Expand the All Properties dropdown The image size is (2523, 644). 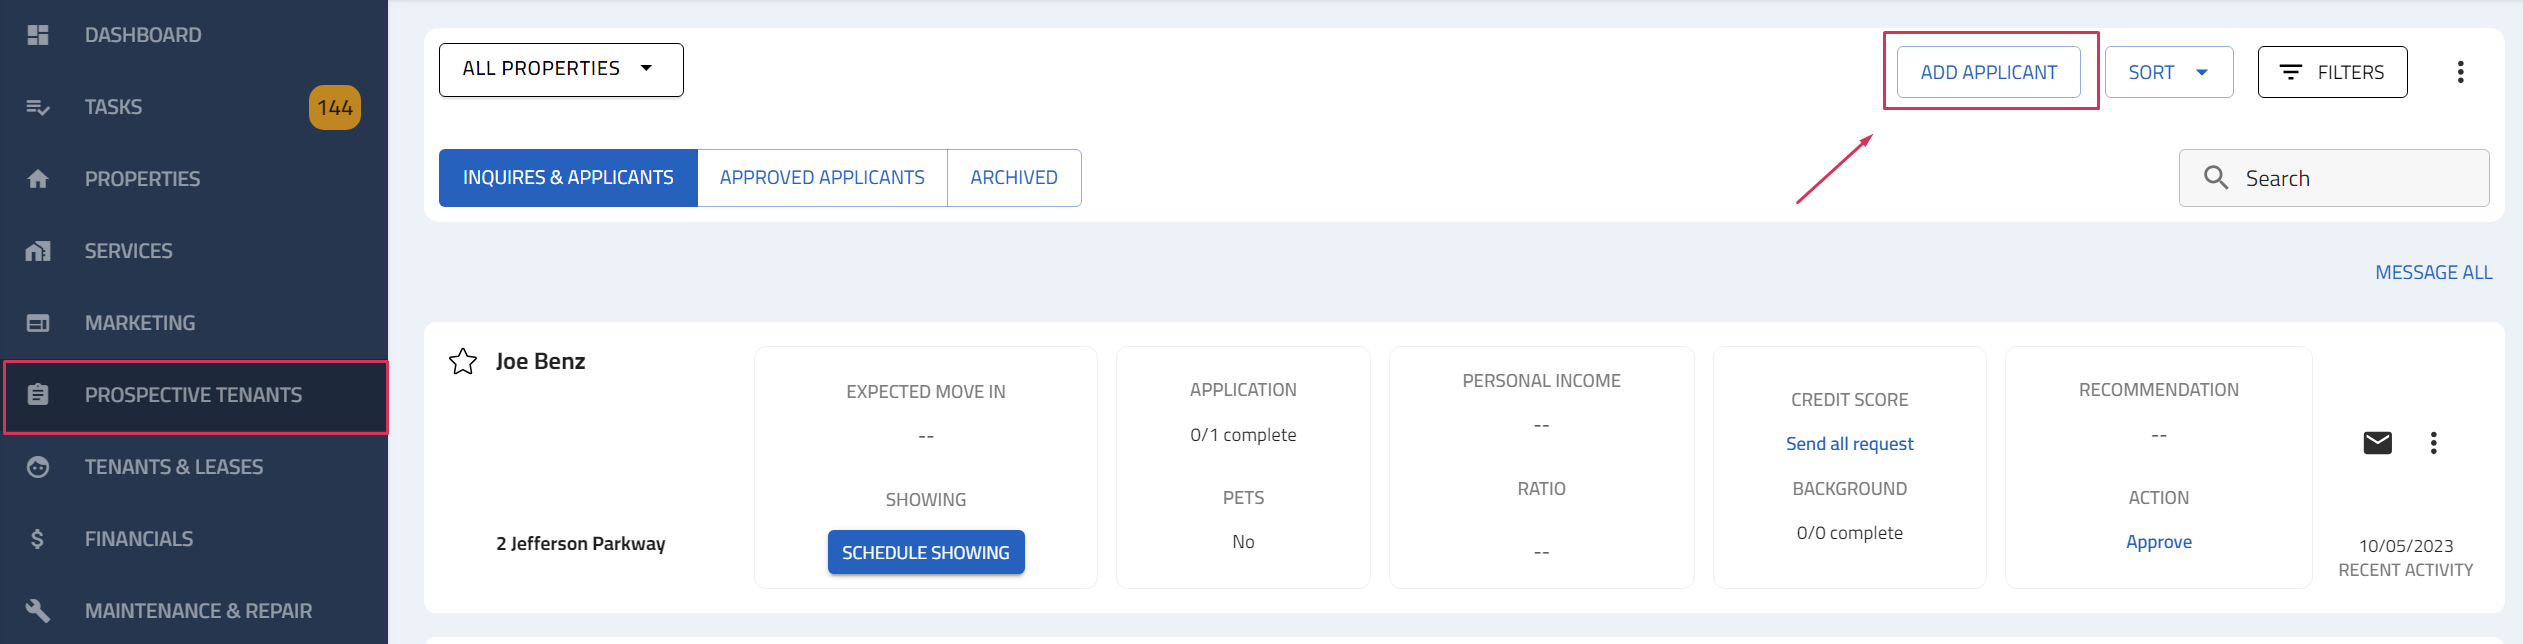coord(560,69)
